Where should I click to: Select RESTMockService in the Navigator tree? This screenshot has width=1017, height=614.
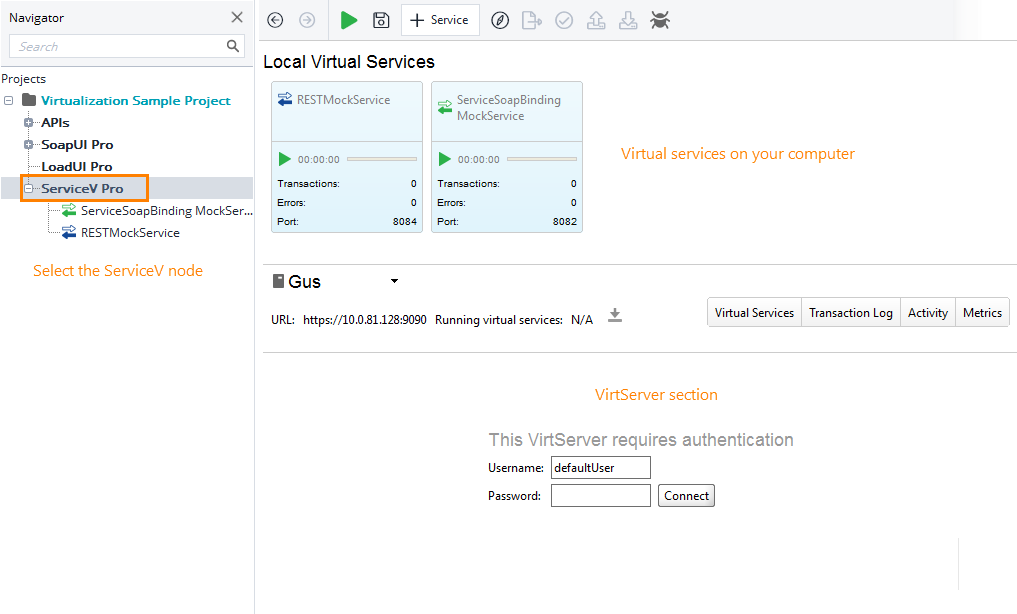point(130,233)
